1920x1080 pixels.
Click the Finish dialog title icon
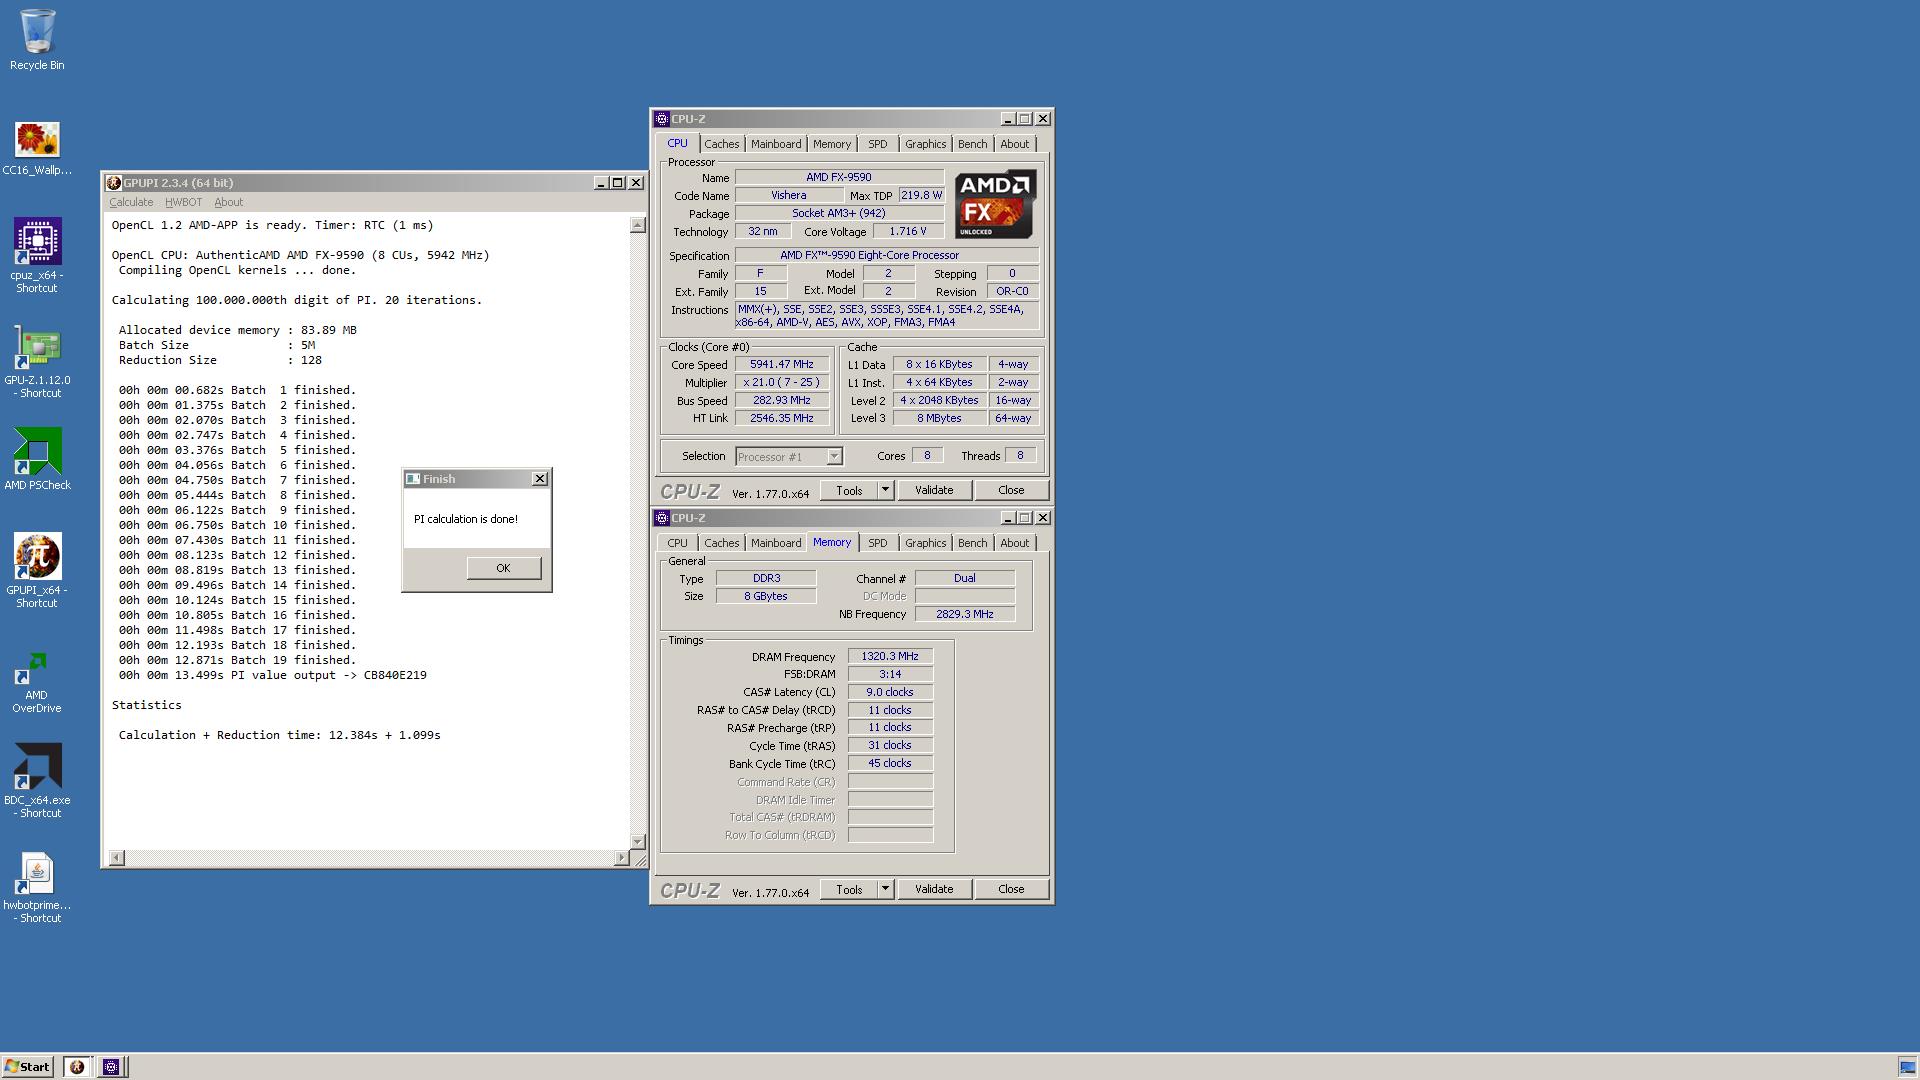click(412, 479)
